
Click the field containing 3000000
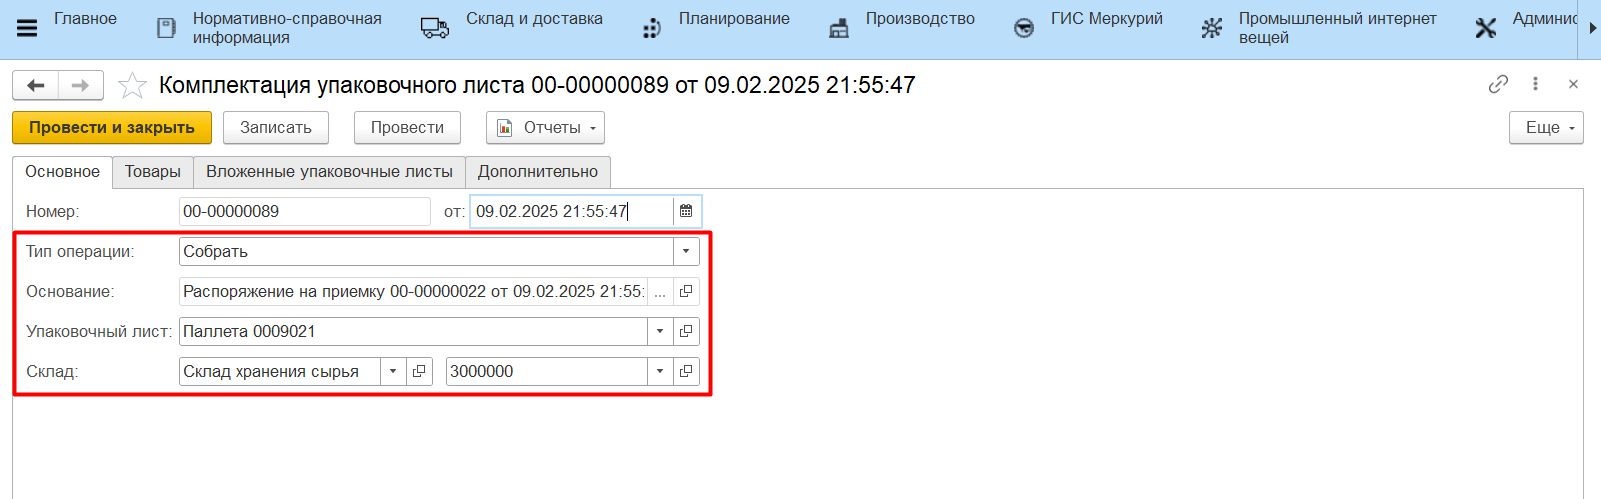point(547,372)
